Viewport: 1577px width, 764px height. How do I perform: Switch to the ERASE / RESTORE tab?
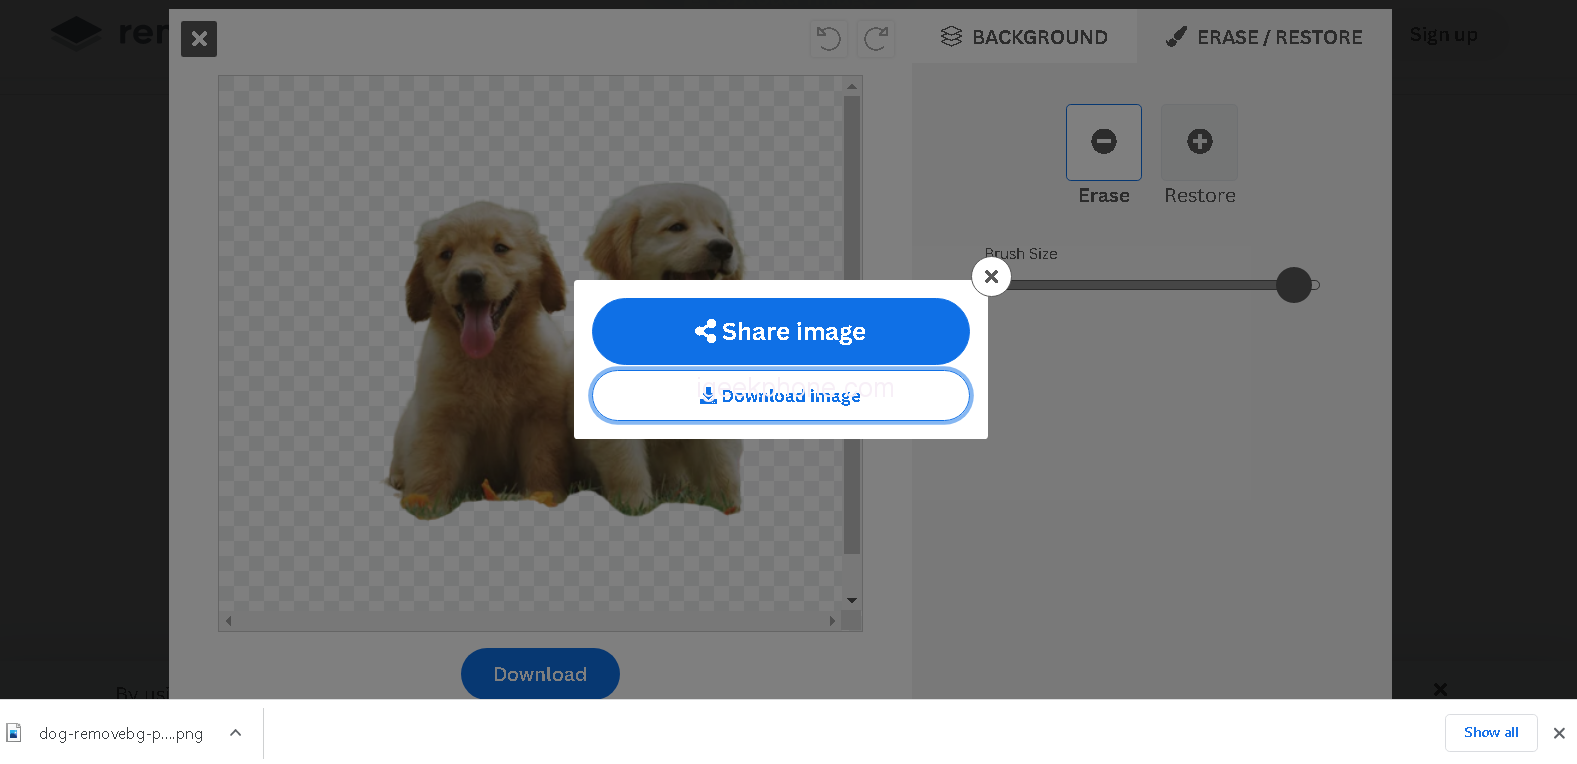[1264, 37]
